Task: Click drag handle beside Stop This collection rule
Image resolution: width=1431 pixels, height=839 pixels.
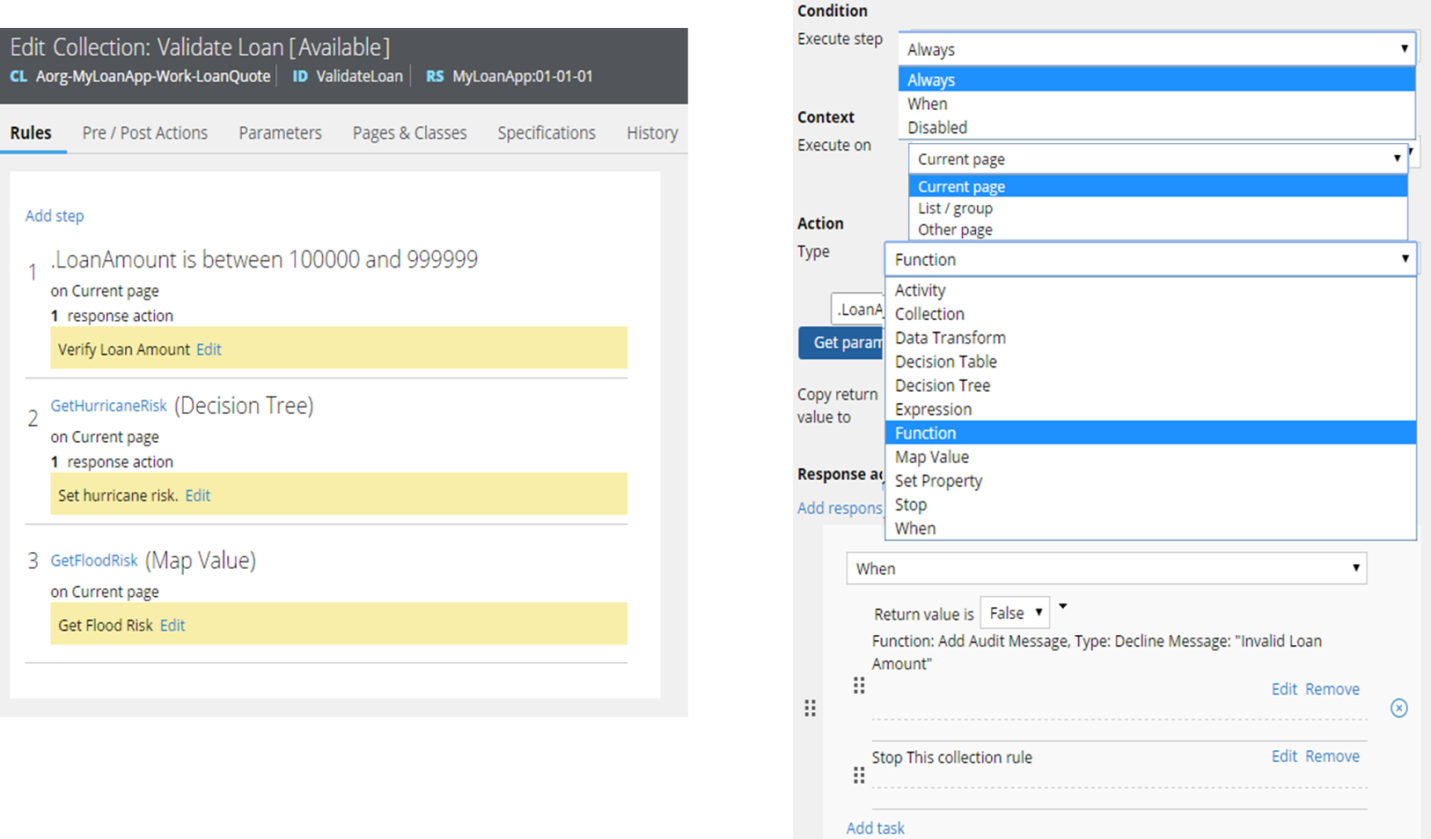Action: 858,775
